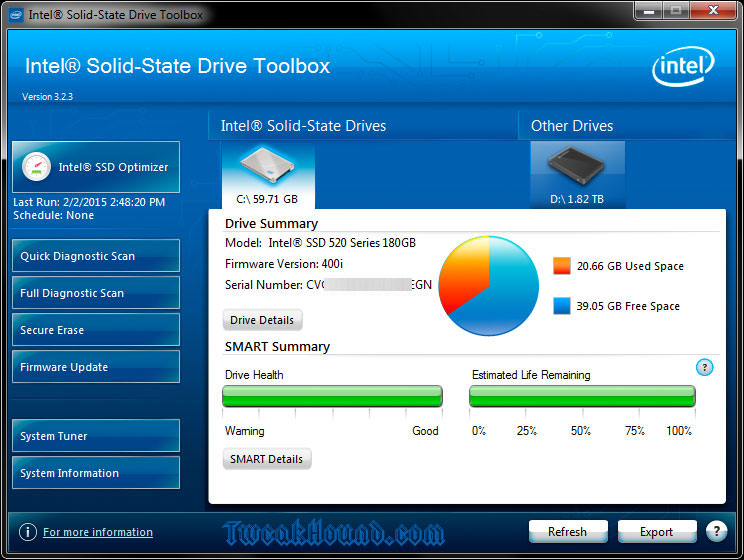This screenshot has height=560, width=744.
Task: Click the Other Drives header
Action: 572,126
